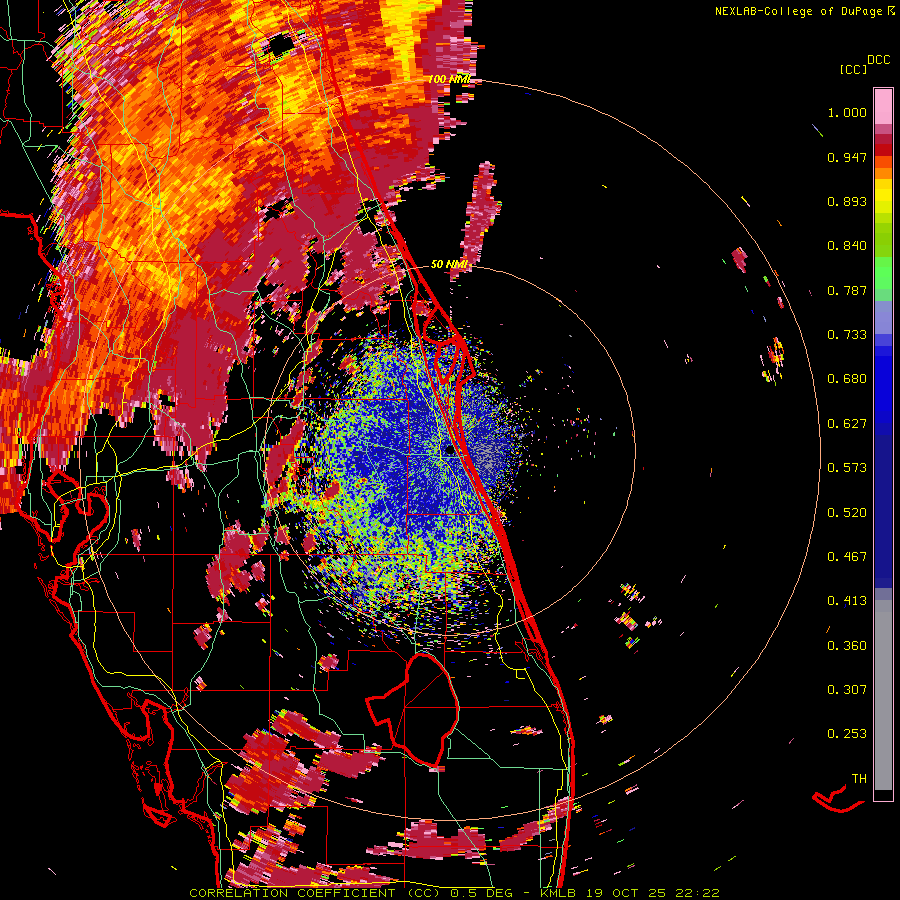Select the 0.573 legend value
900x900 pixels.
847,468
